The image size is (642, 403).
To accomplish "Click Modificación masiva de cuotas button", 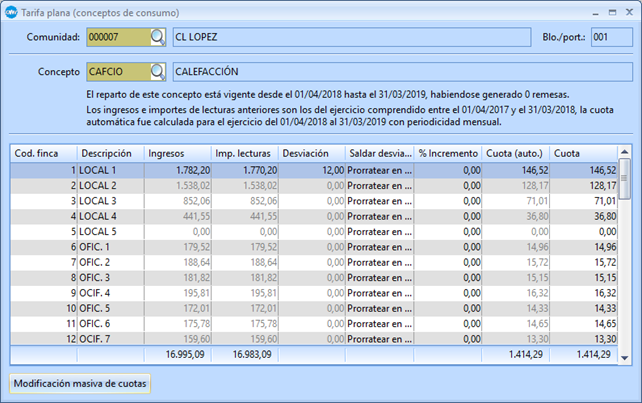I will [x=80, y=383].
